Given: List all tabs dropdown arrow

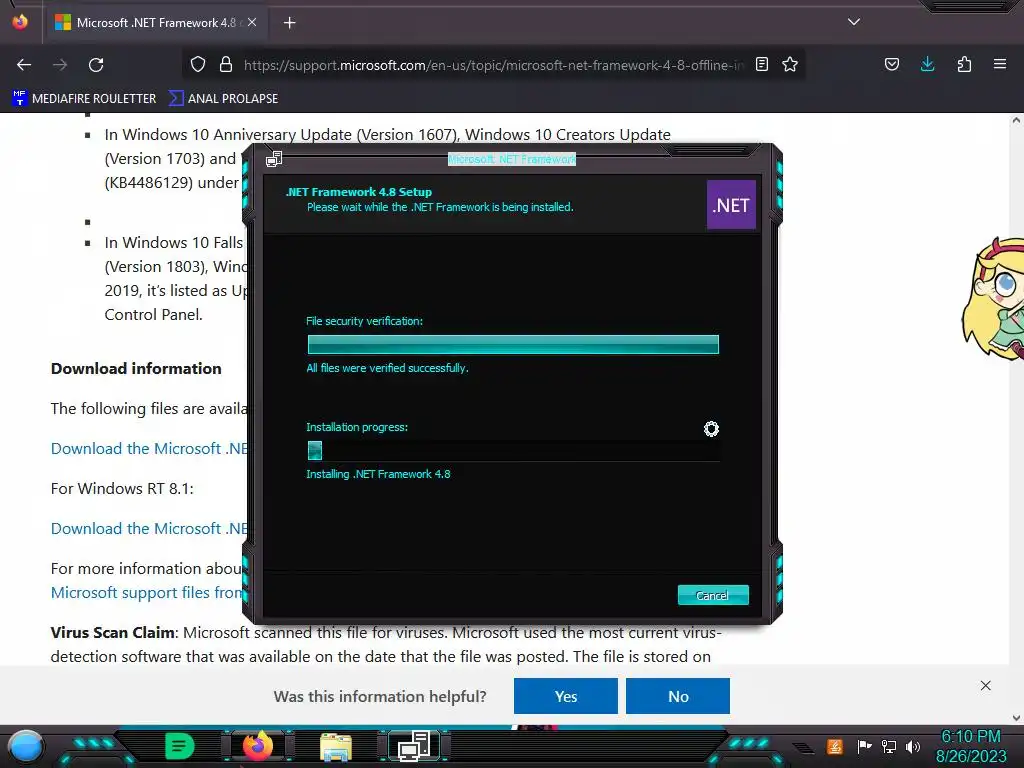Looking at the screenshot, I should (854, 22).
